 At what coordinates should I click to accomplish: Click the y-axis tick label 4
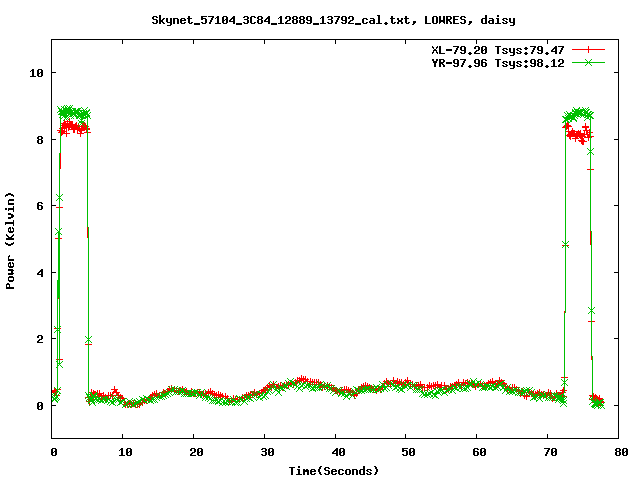tap(39, 273)
